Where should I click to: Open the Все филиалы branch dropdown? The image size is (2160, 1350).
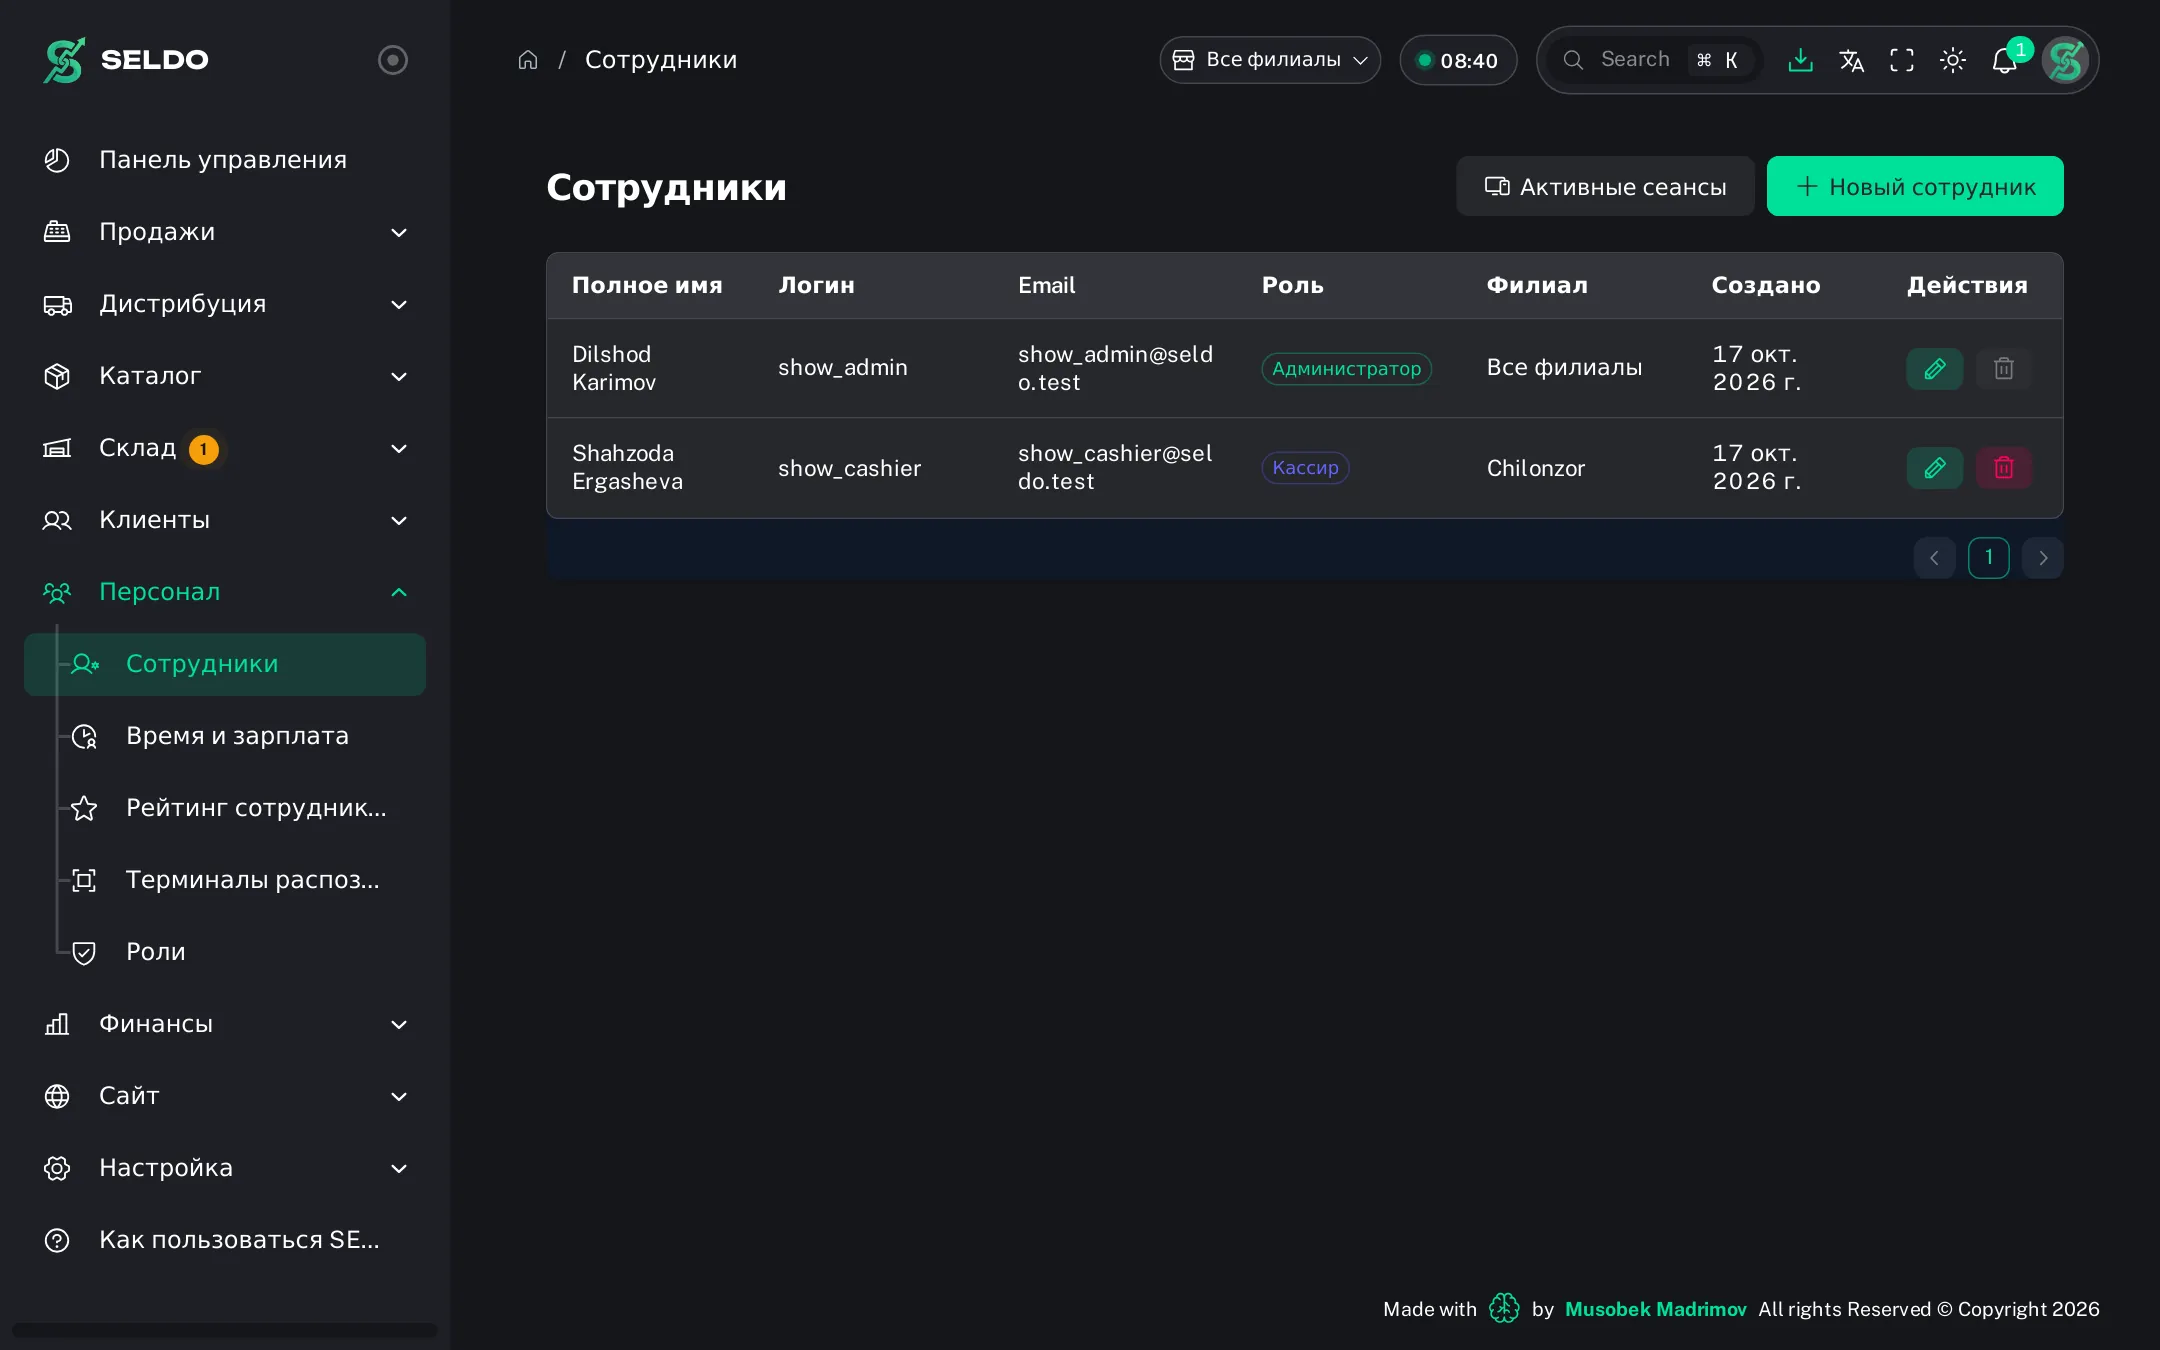click(x=1270, y=60)
